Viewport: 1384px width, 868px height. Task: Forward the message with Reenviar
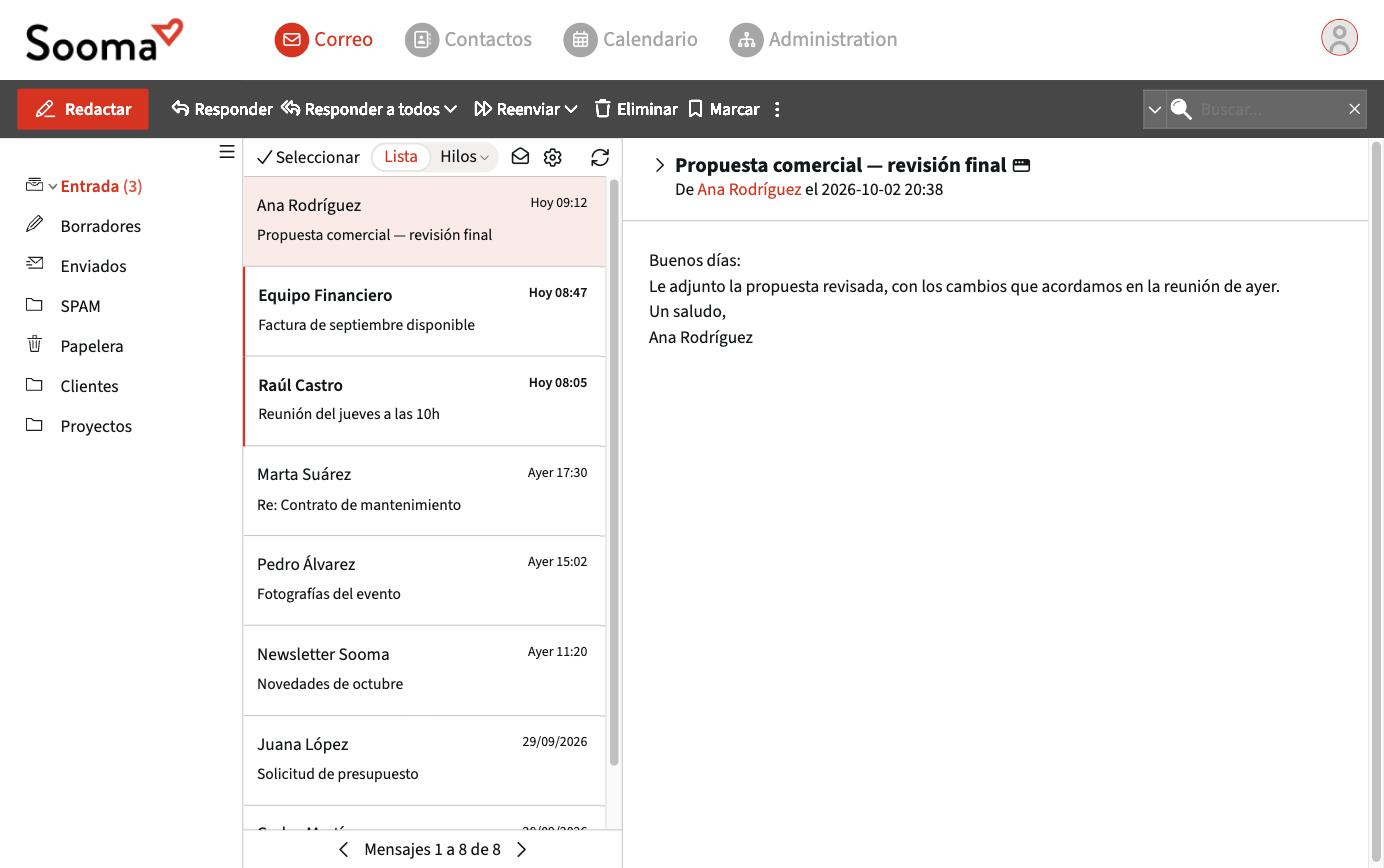tap(517, 109)
